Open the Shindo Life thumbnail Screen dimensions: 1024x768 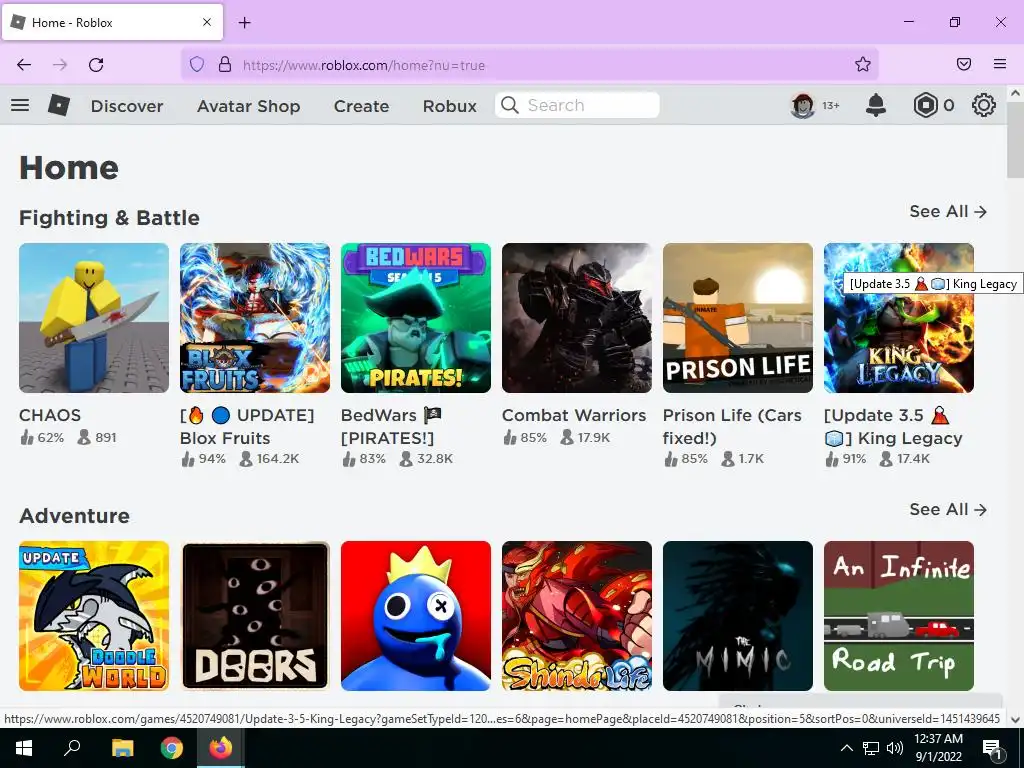click(577, 616)
